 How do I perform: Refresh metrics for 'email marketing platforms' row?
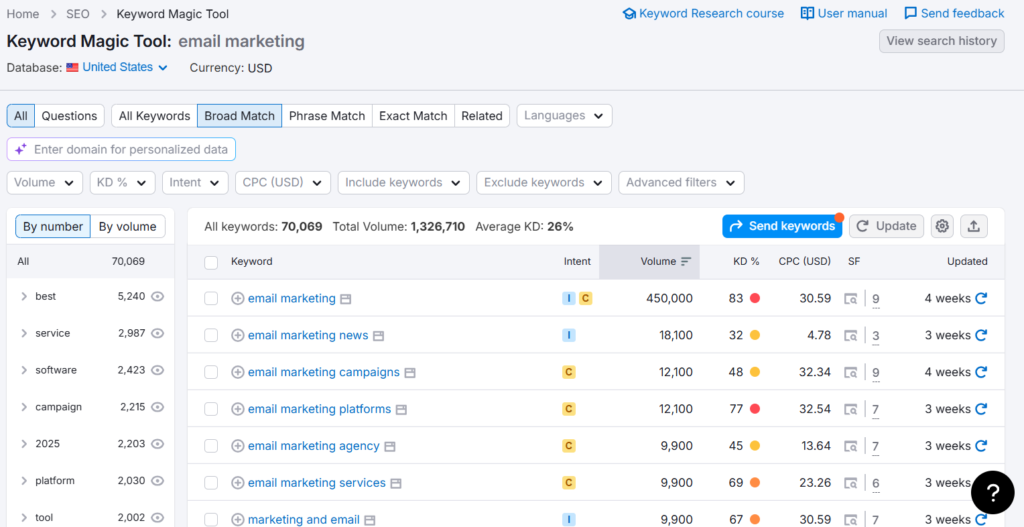pyautogui.click(x=981, y=409)
